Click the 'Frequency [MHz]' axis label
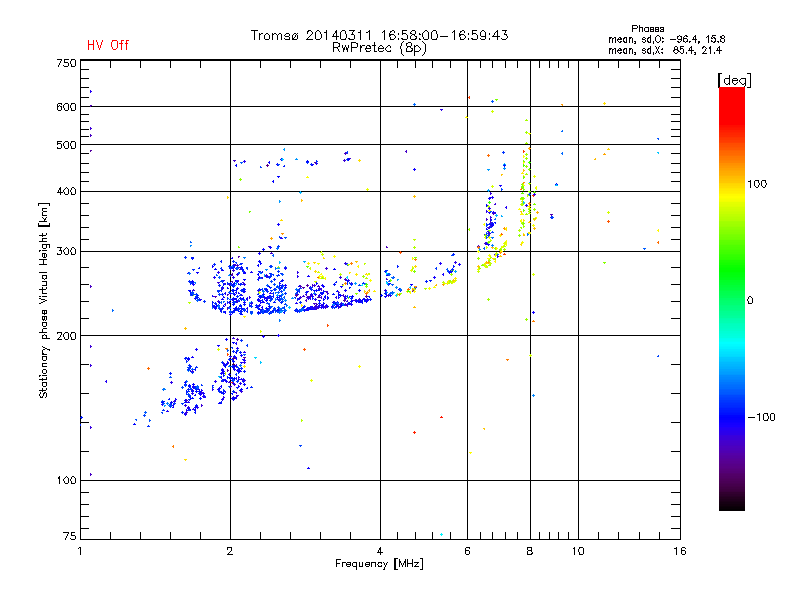Screen dimensions: 800x600 [x=379, y=564]
